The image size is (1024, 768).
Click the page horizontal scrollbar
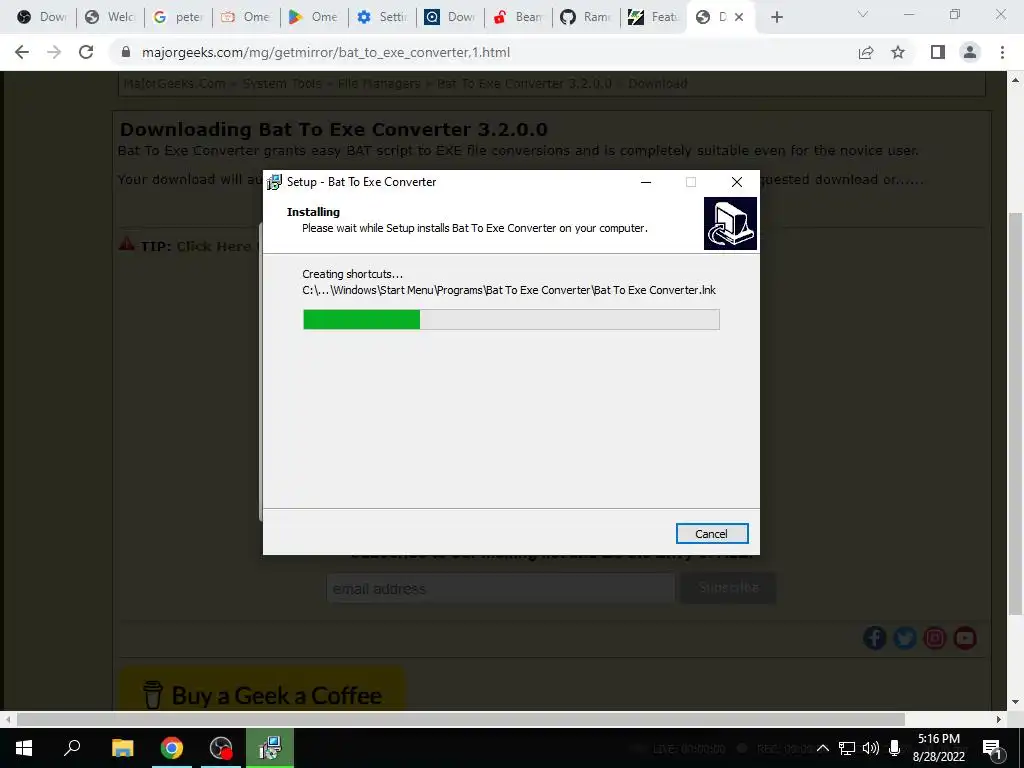point(460,719)
